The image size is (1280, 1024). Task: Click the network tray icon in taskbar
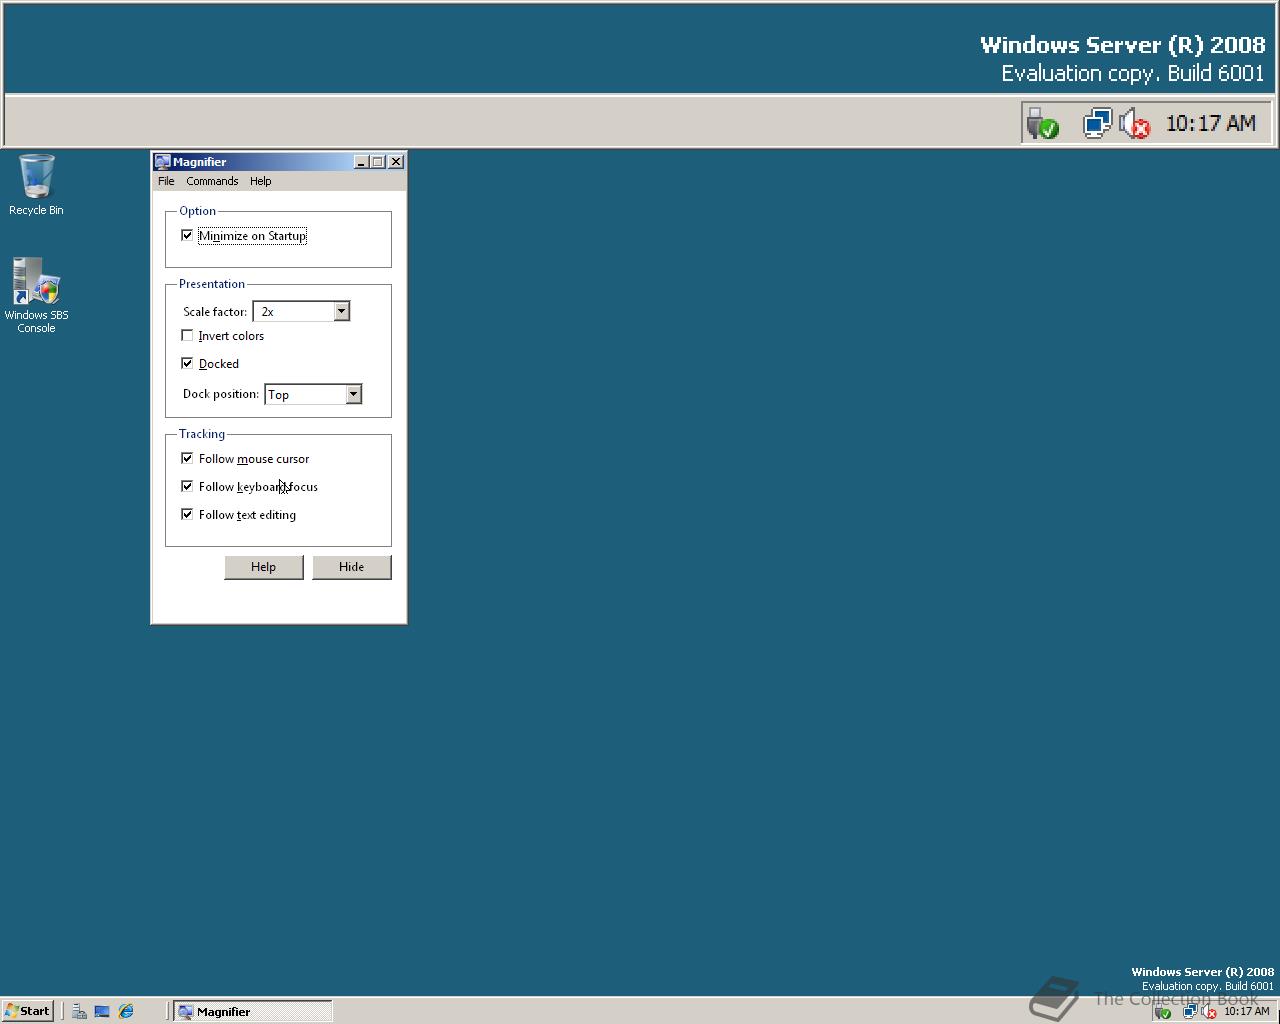pos(1190,1011)
